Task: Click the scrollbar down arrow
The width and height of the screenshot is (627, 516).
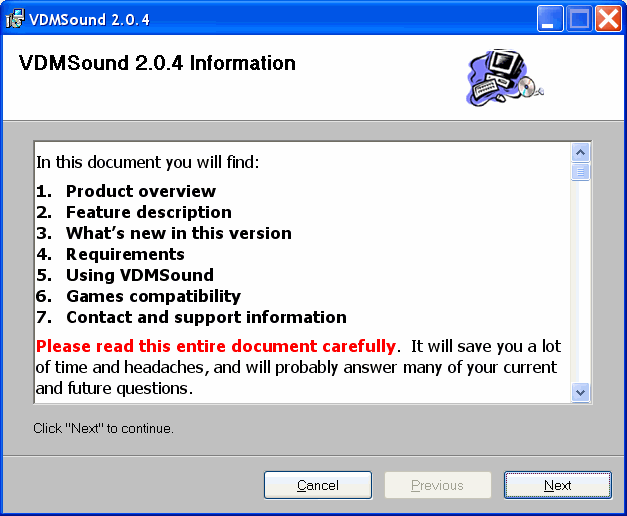Action: click(x=581, y=392)
